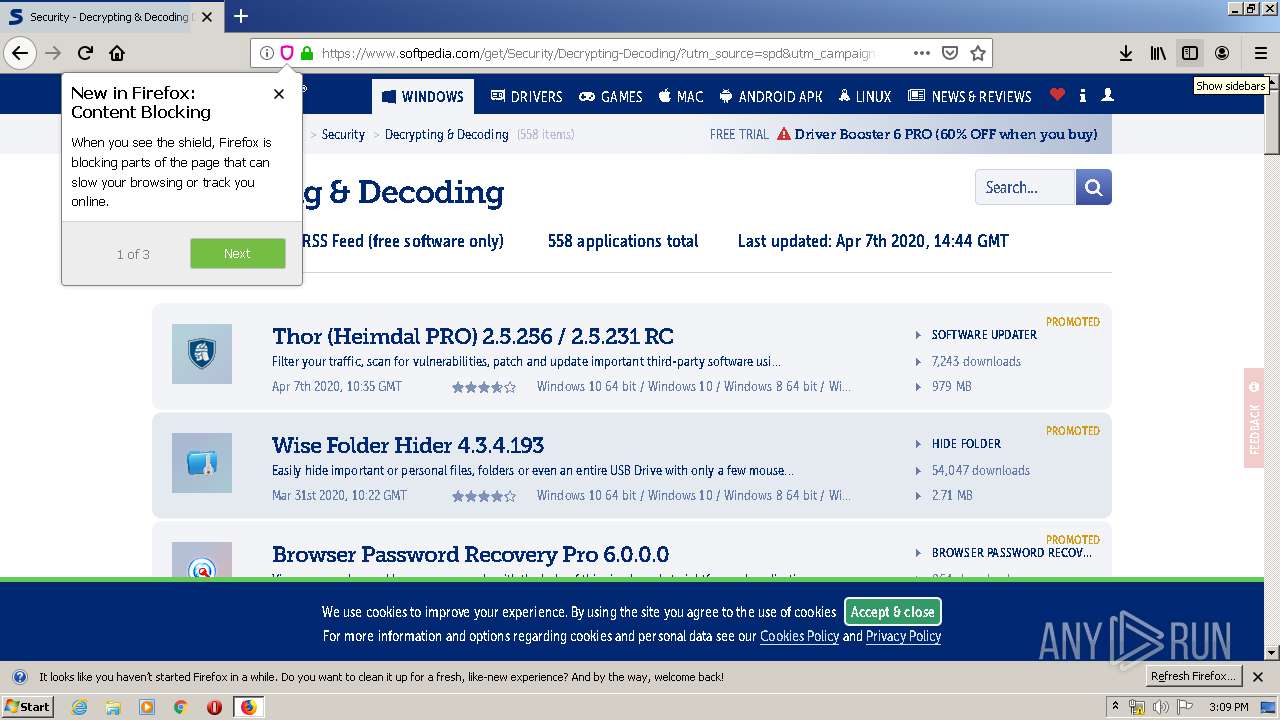Open Browser Password Recovery Pro page

[471, 554]
